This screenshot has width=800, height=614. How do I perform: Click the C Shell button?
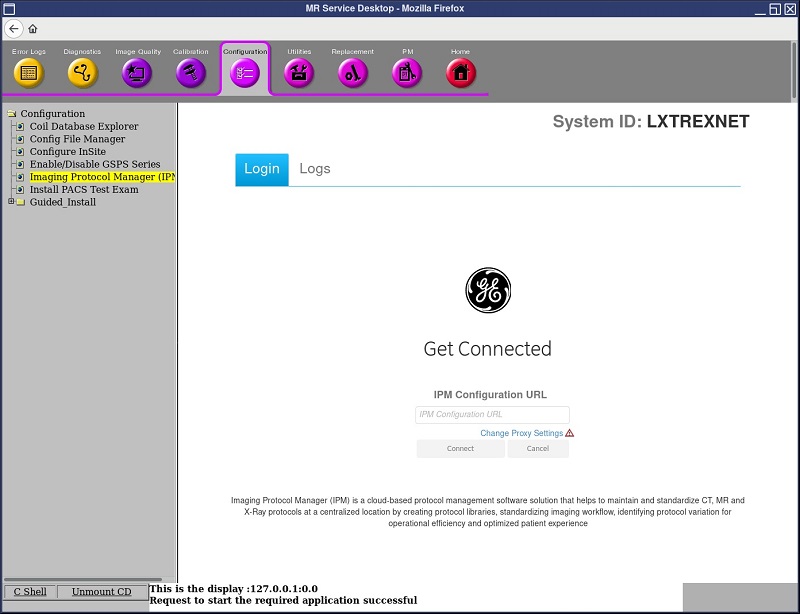coord(30,592)
